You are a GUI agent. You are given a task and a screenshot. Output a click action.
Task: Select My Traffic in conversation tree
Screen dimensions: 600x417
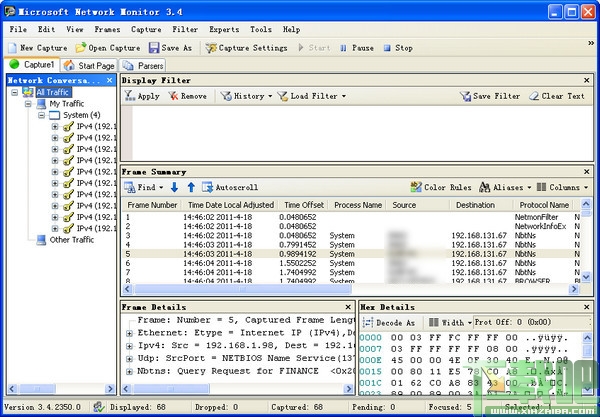coord(67,104)
